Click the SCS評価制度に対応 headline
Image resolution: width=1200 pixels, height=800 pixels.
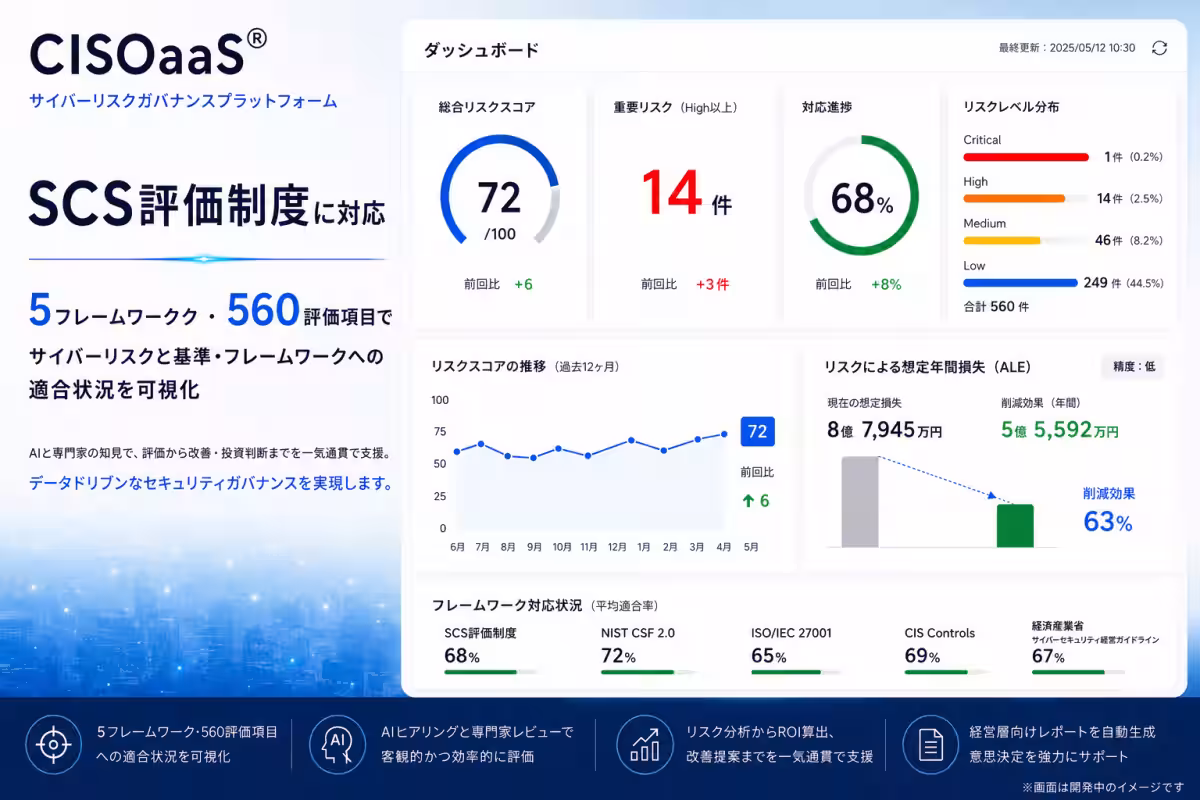[x=207, y=204]
